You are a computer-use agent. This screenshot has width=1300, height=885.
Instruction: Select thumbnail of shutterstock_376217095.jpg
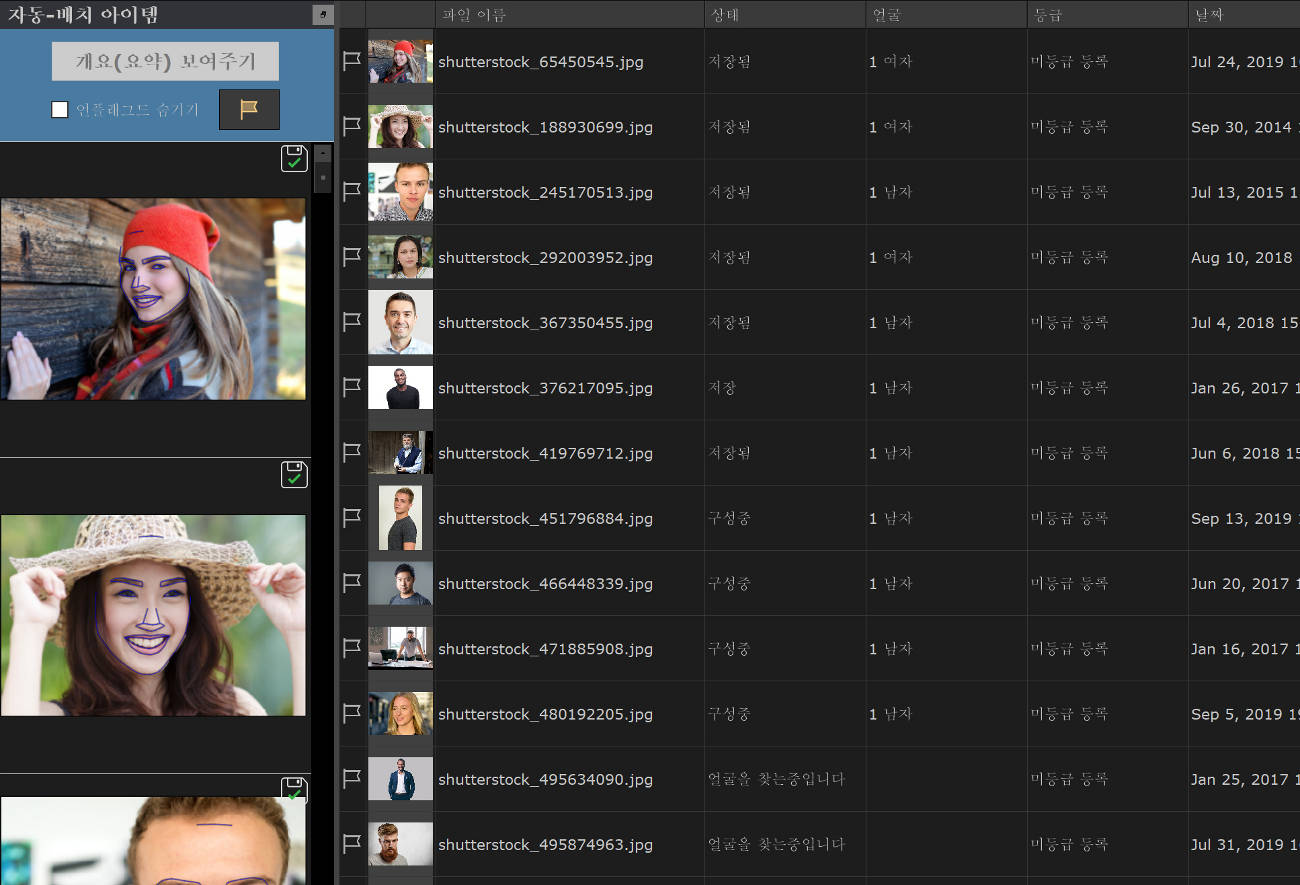pos(400,387)
